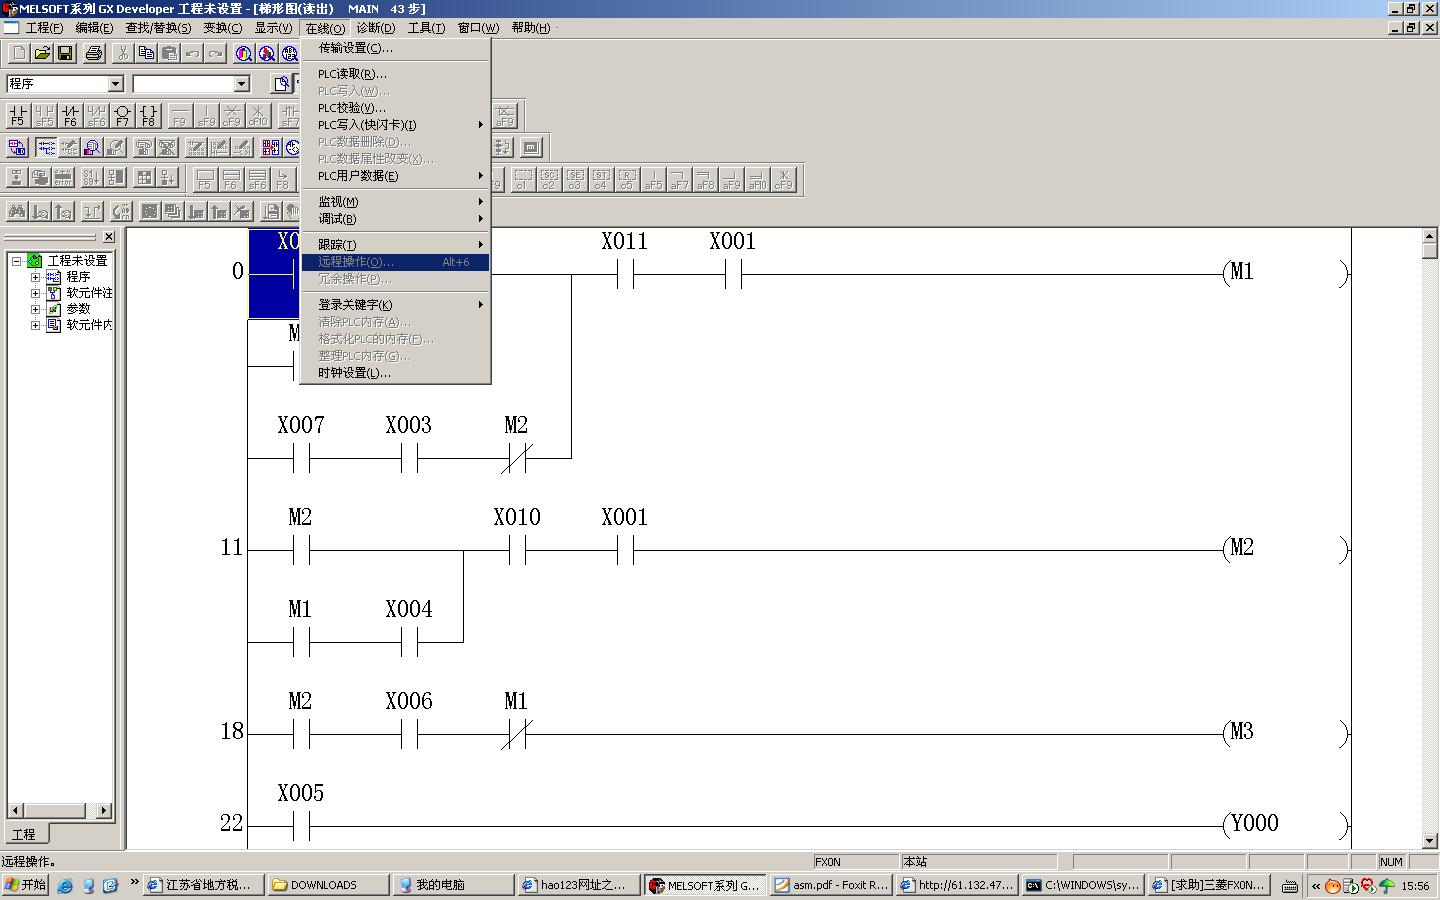Image resolution: width=1440 pixels, height=900 pixels.
Task: Click the Windows 开始 start button
Action: click(x=25, y=885)
